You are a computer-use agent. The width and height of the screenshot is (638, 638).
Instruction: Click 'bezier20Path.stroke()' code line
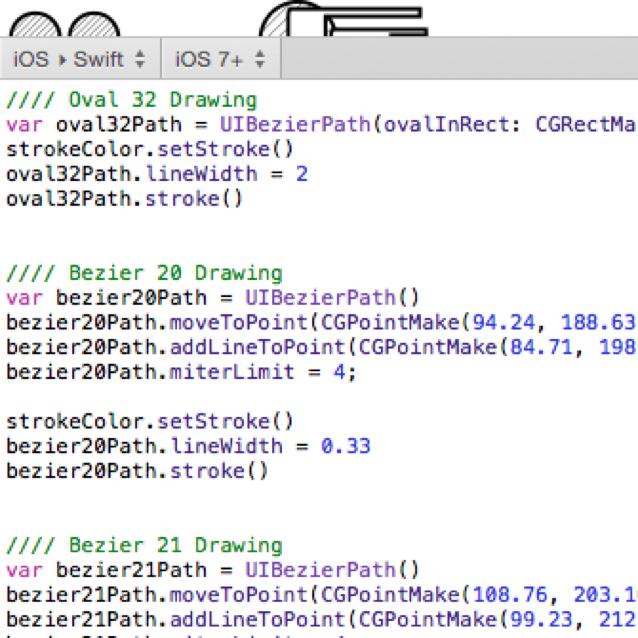click(x=137, y=471)
